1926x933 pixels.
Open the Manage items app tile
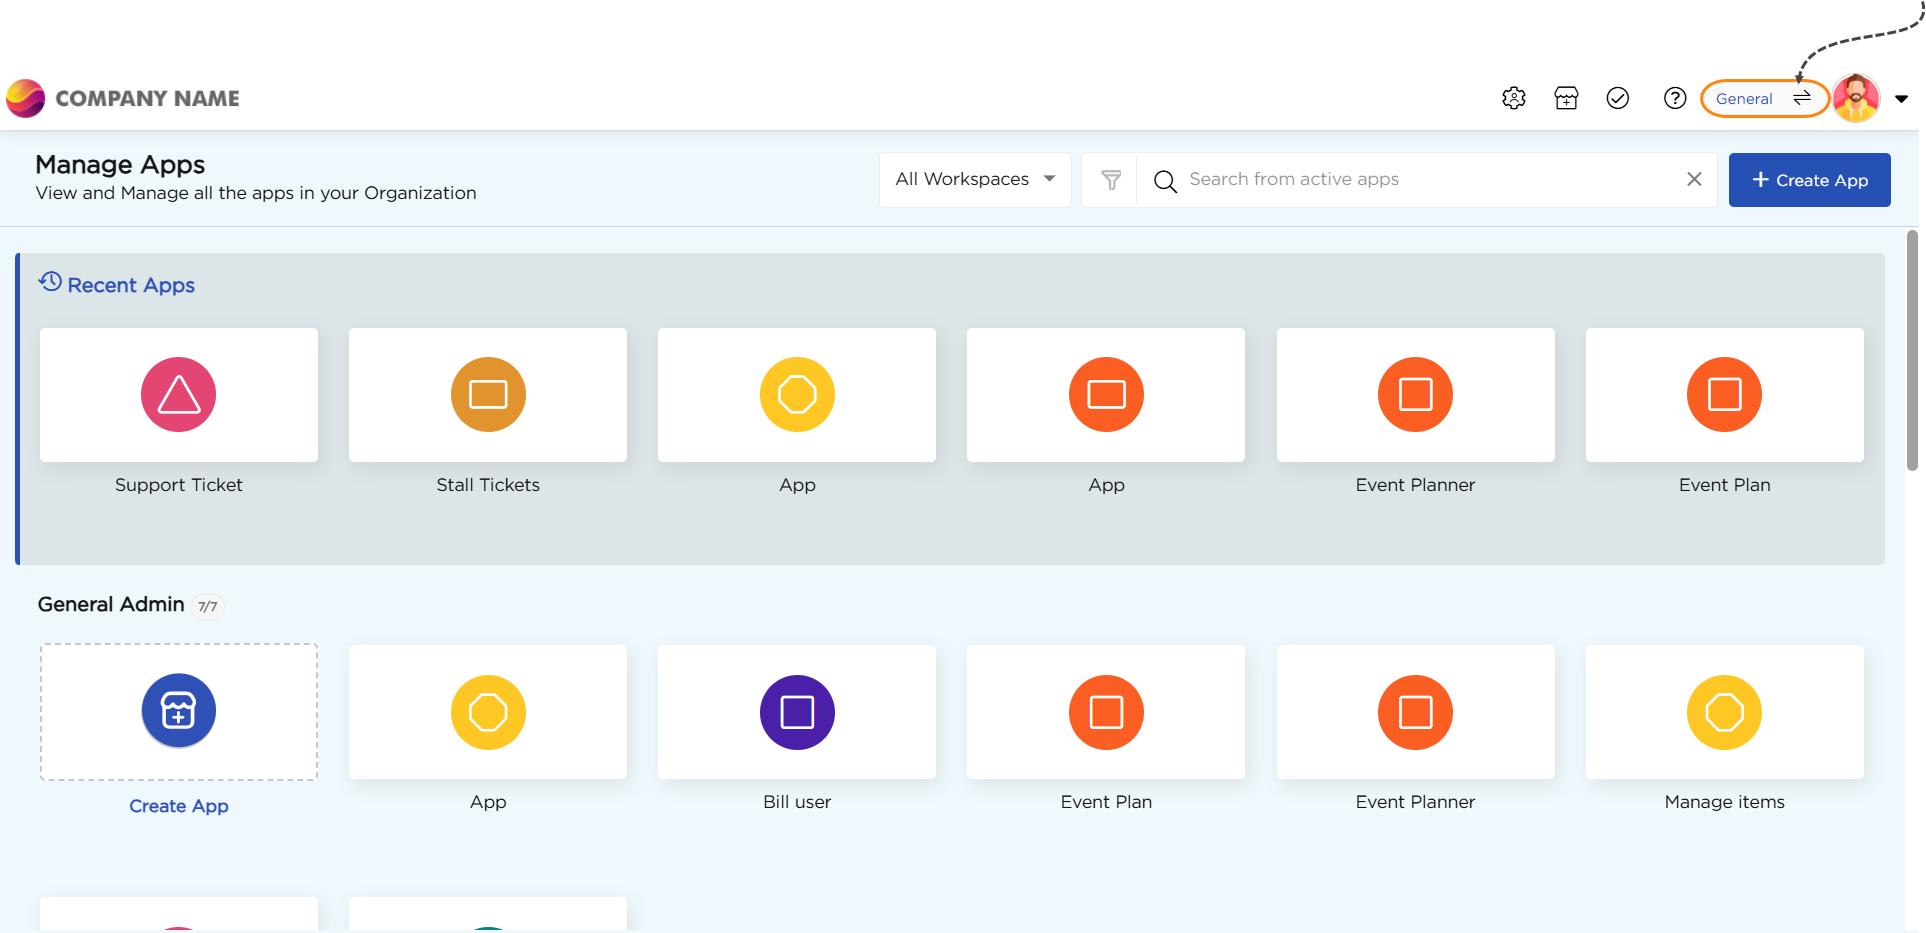[1723, 712]
